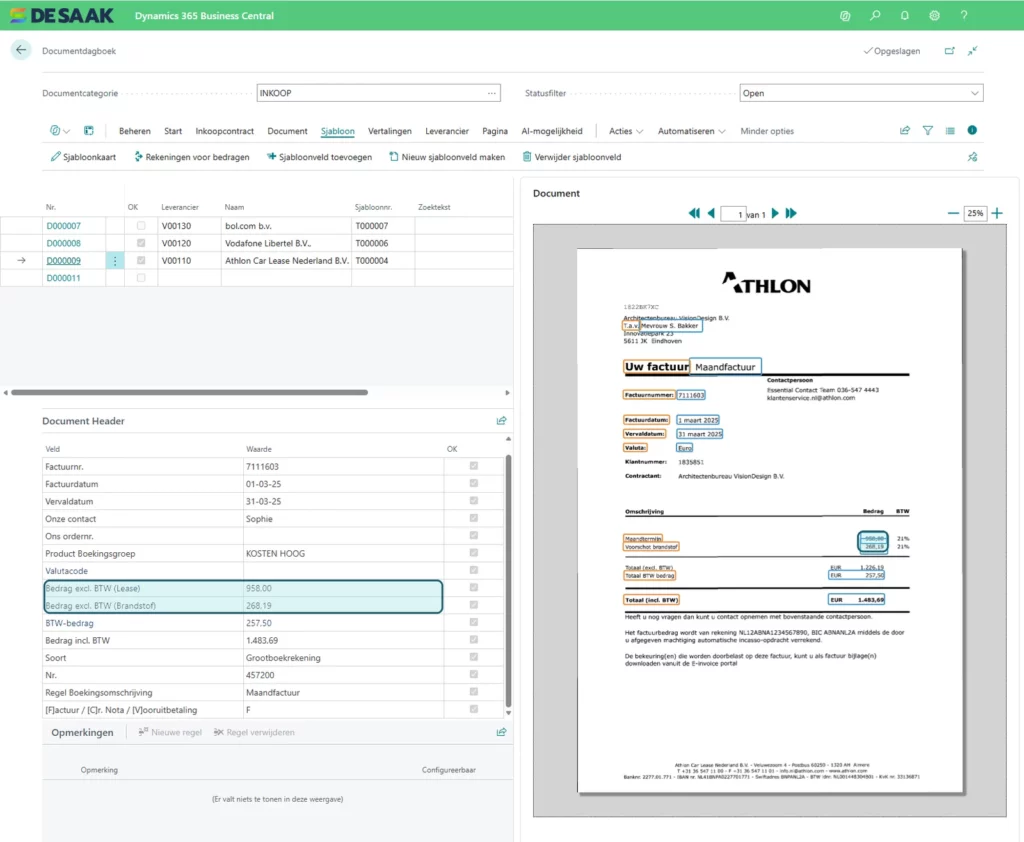
Task: Share the list via share icon
Action: pos(904,131)
